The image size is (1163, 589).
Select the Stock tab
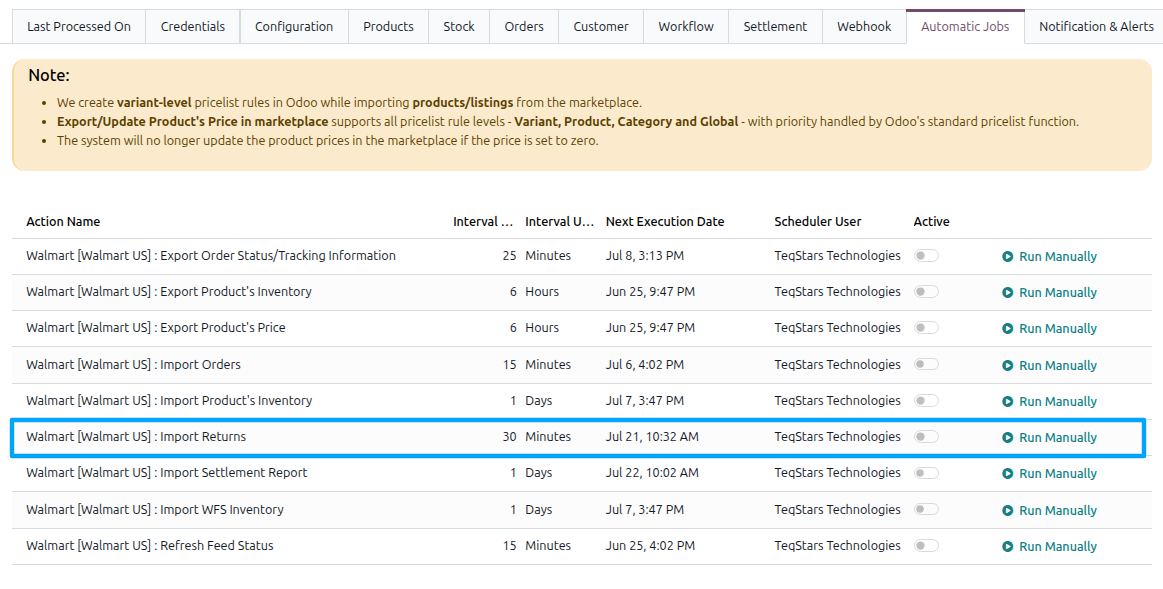[459, 27]
